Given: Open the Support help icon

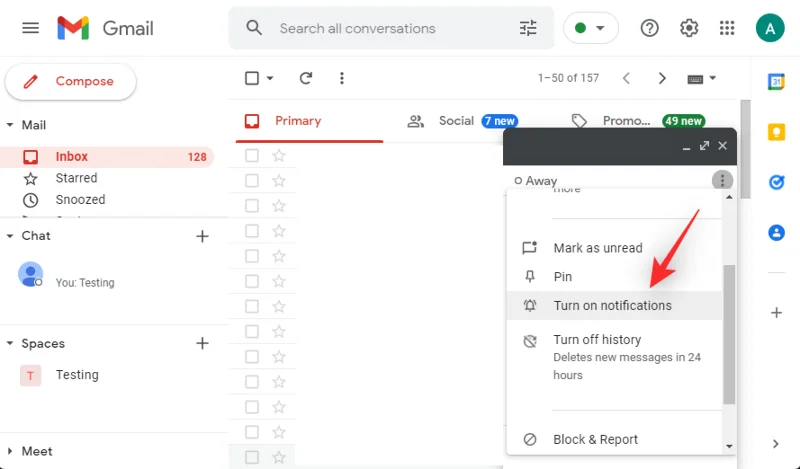Looking at the screenshot, I should coord(649,28).
